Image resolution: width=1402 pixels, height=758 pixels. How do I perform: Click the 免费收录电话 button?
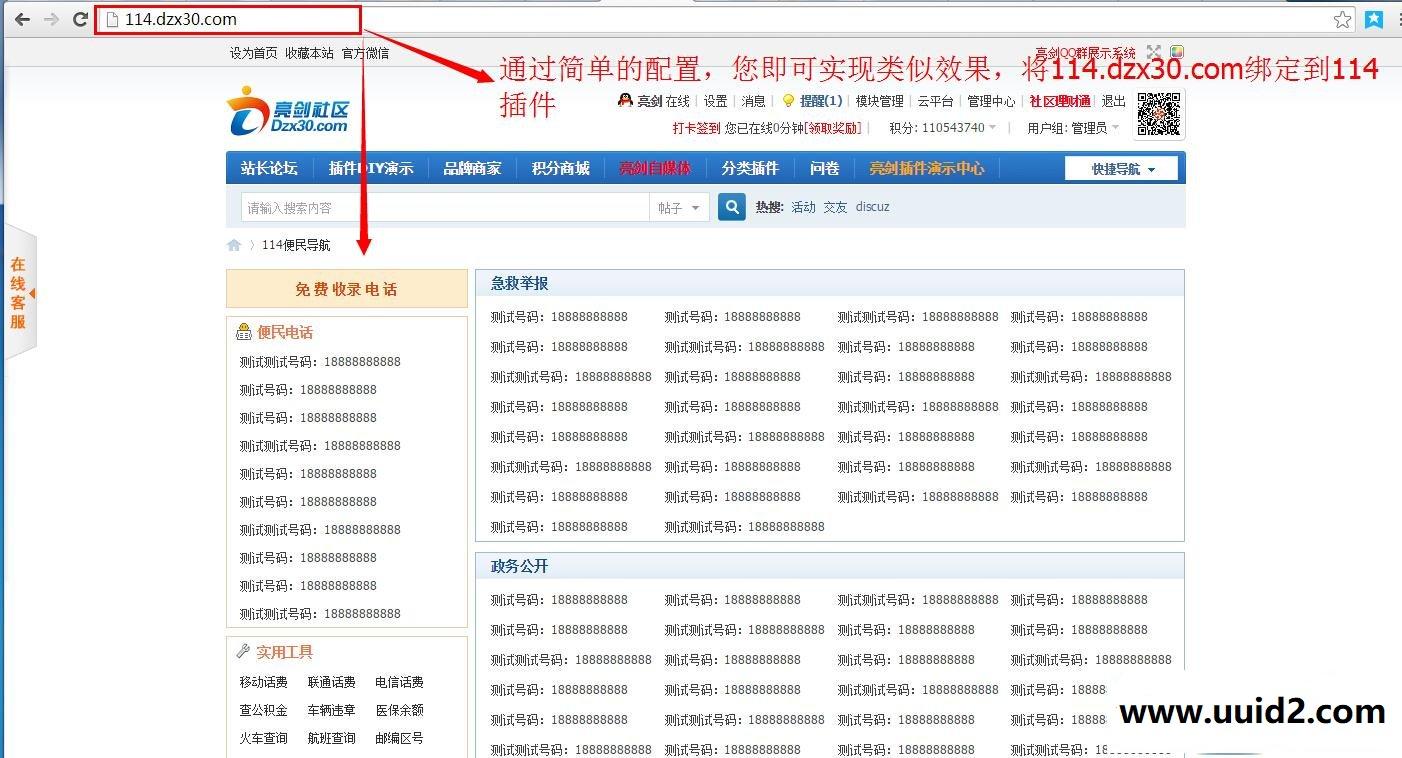point(346,288)
